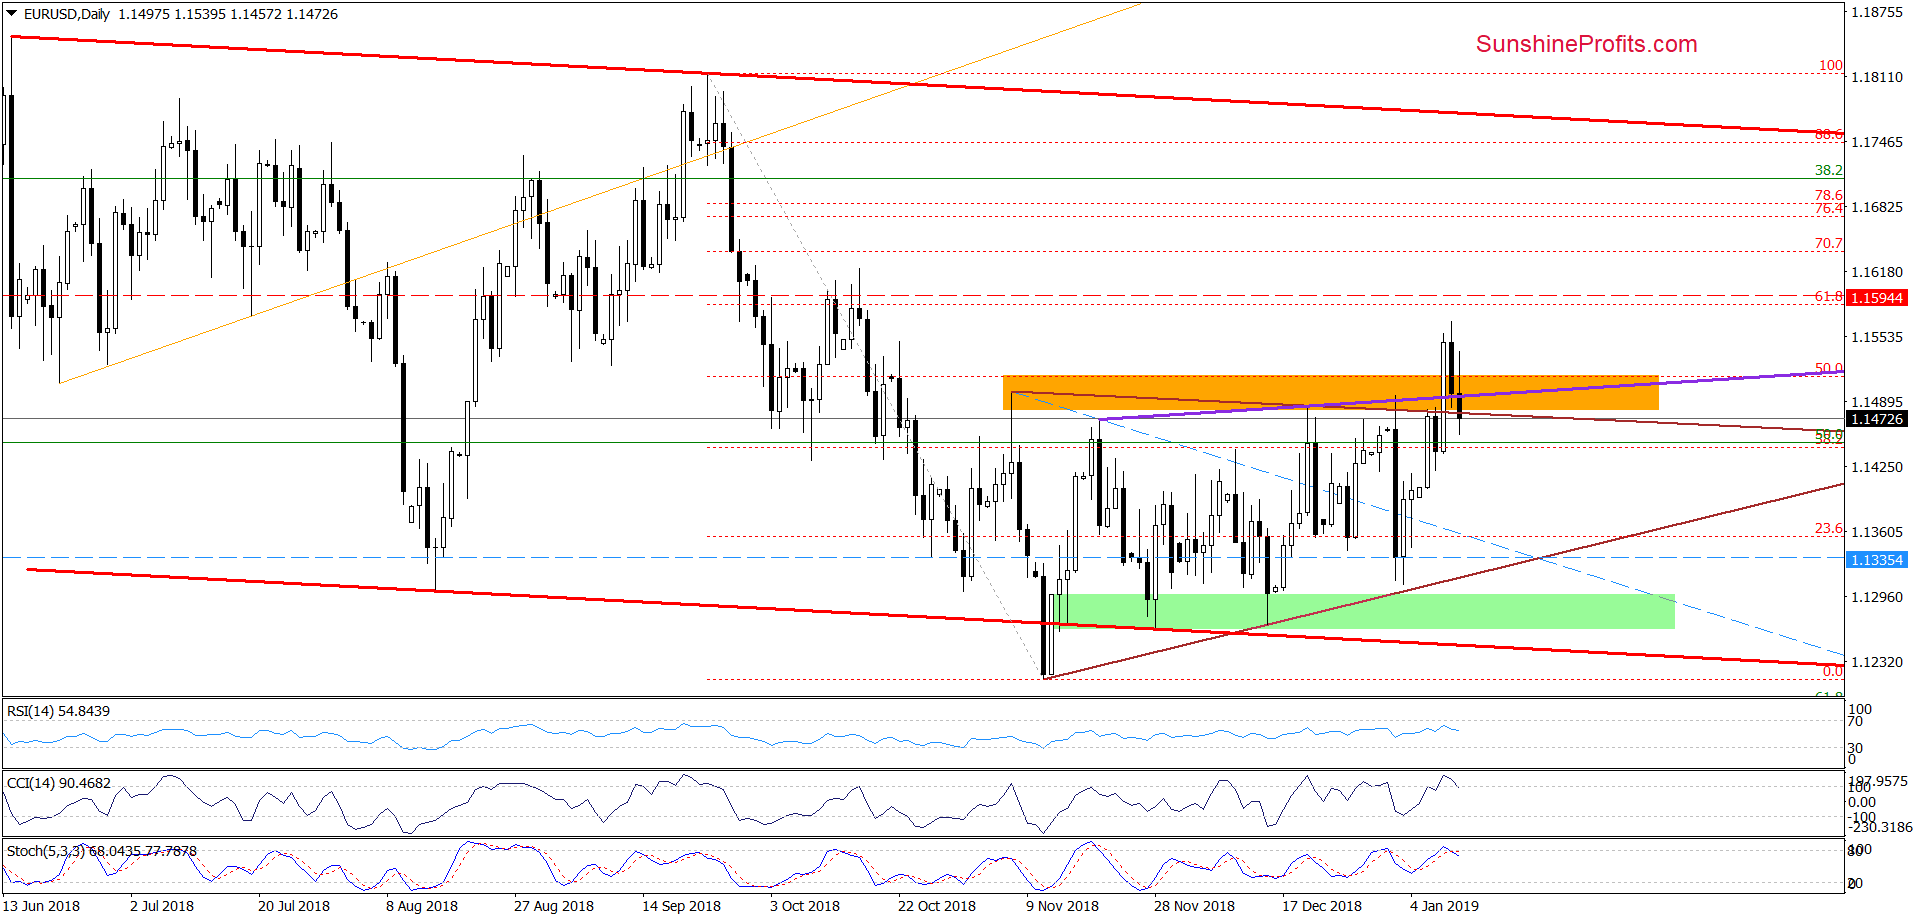This screenshot has width=1916, height=920.
Task: Click the 1.18755 price axis label
Action: tap(1877, 12)
